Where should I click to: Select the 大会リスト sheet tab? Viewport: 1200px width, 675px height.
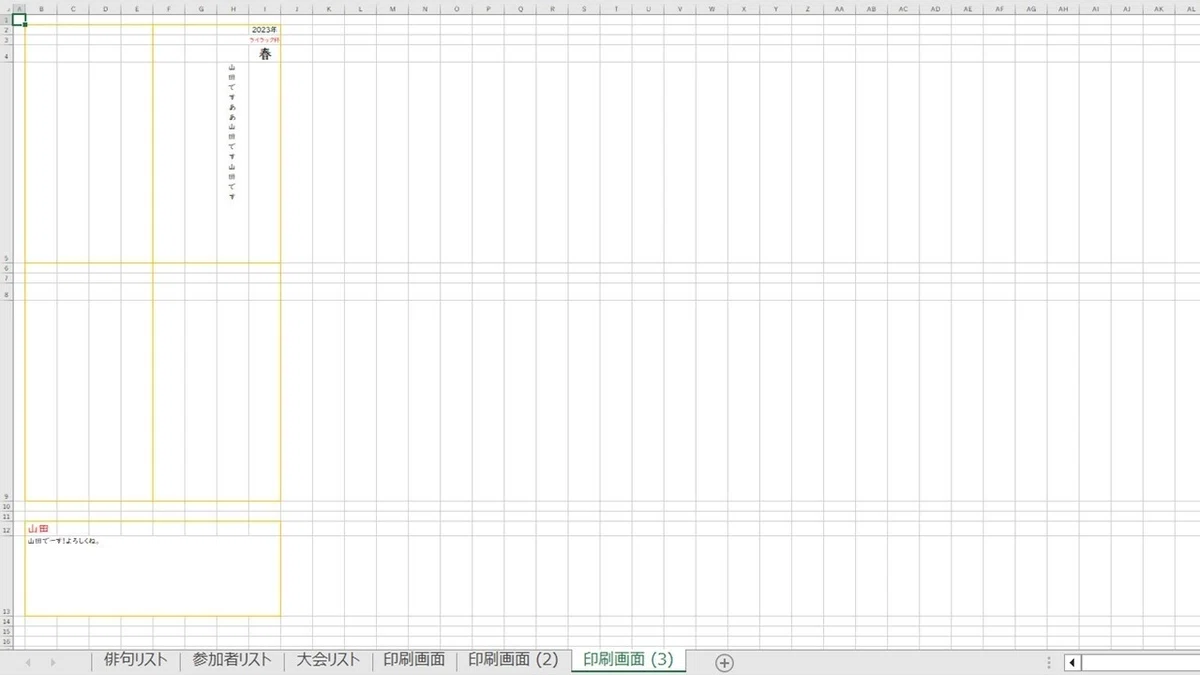pyautogui.click(x=327, y=660)
